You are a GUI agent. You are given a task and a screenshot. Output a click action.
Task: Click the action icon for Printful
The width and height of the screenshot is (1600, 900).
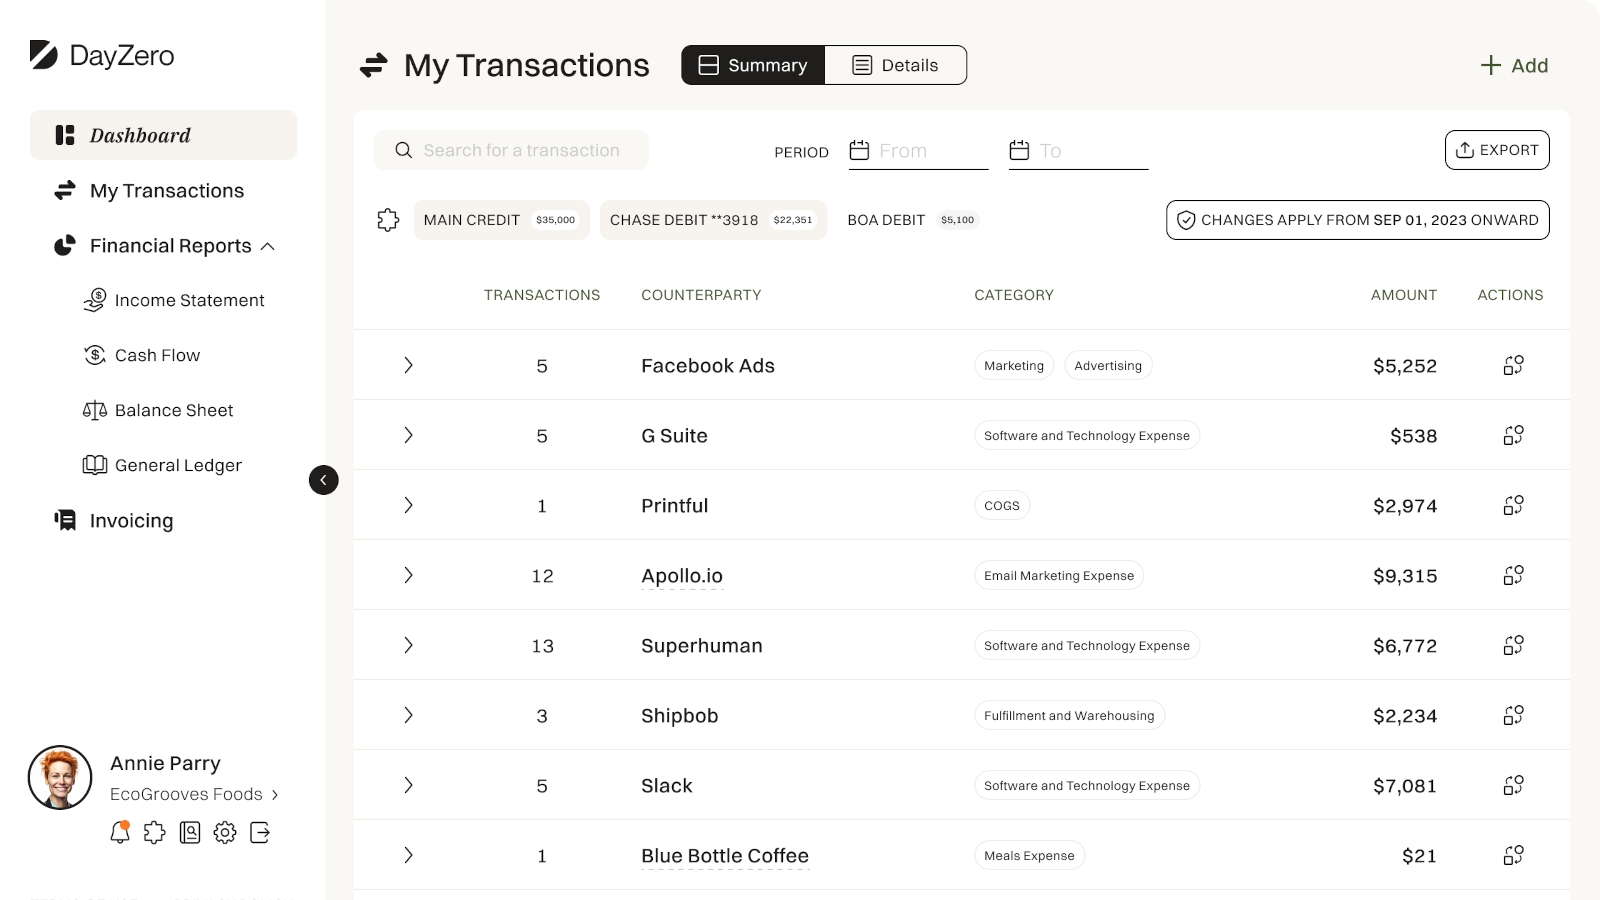click(1513, 505)
